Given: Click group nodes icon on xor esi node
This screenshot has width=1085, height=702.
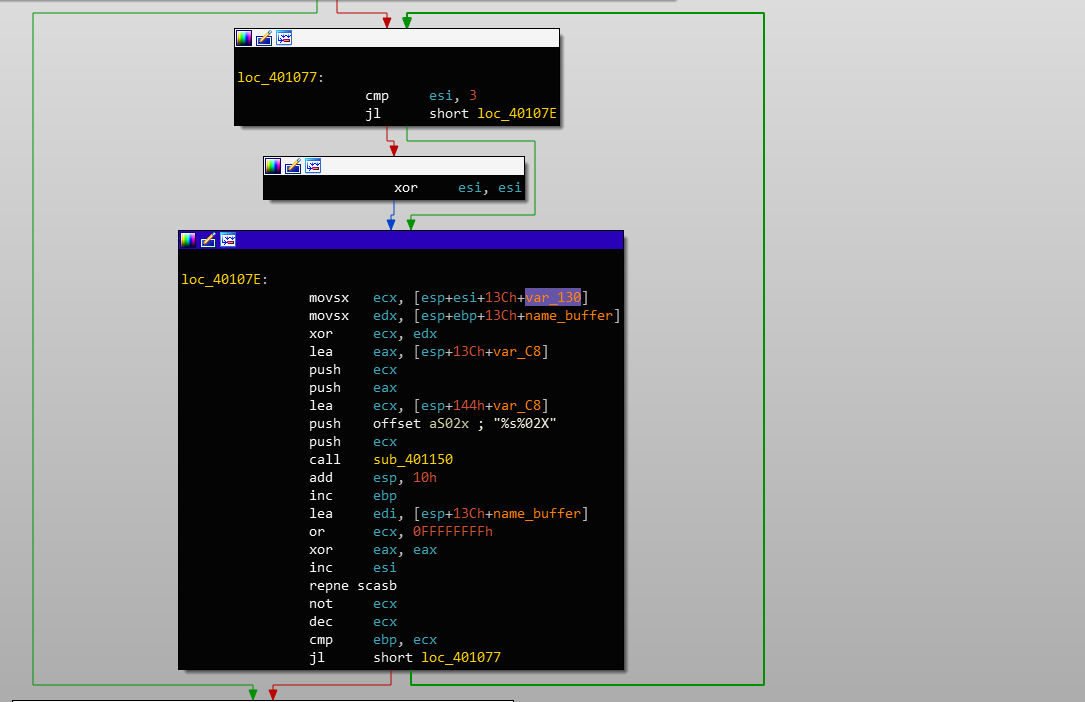Looking at the screenshot, I should (x=313, y=166).
